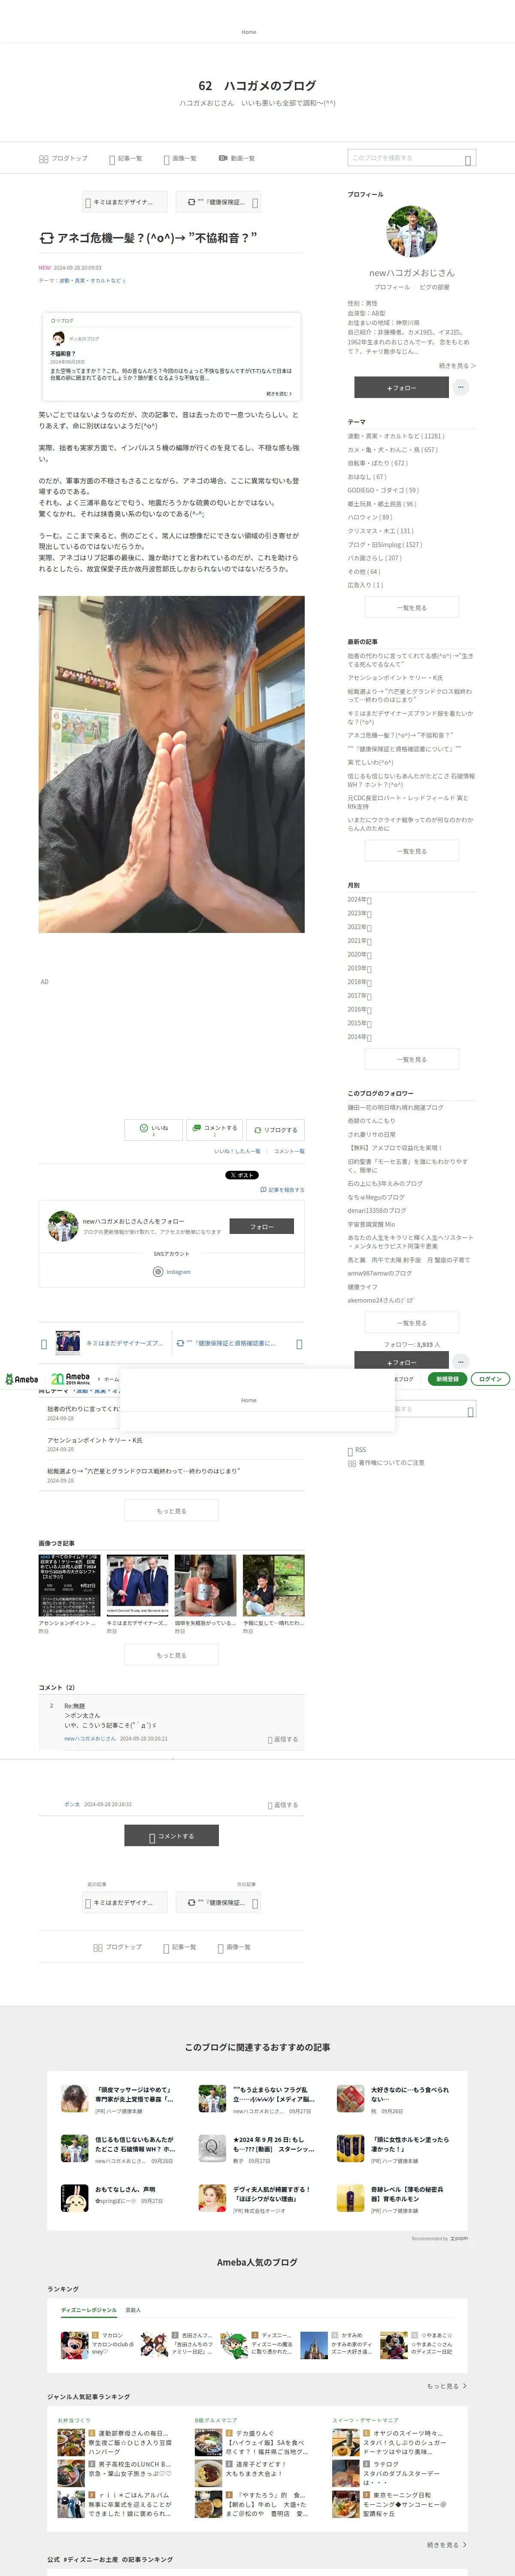Image resolution: width=515 pixels, height=2576 pixels.
Task: Click the 記事を報告する flag icon link
Action: coord(282,1190)
